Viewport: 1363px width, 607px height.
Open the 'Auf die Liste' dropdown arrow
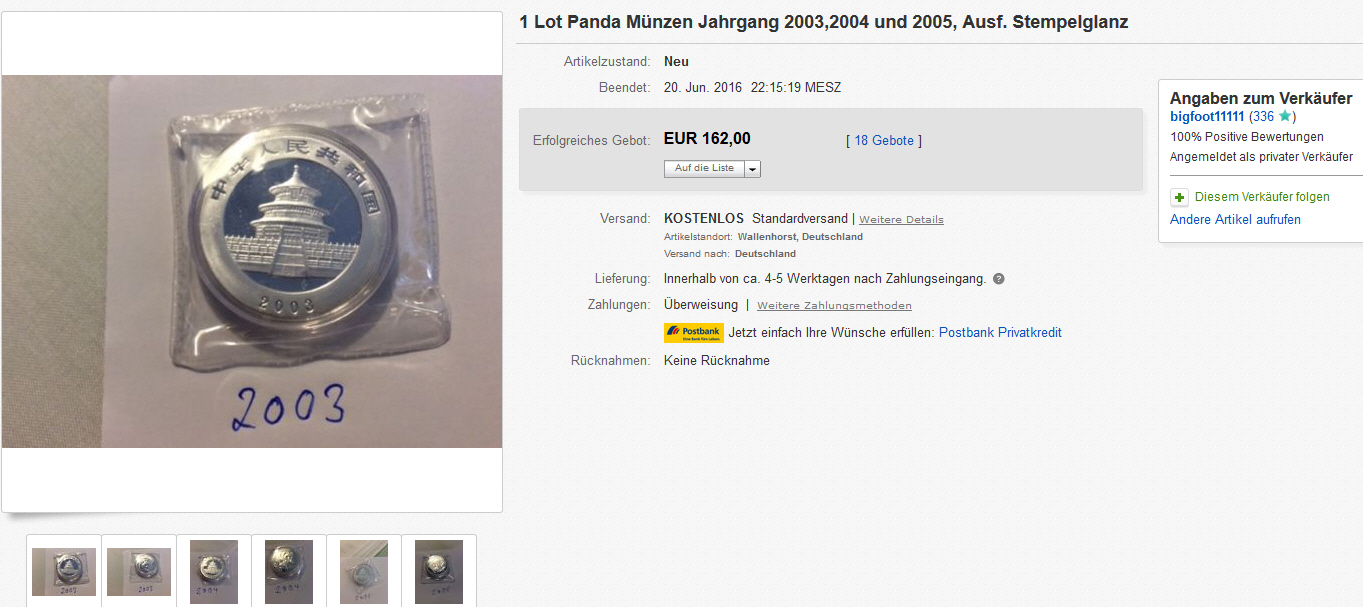752,169
